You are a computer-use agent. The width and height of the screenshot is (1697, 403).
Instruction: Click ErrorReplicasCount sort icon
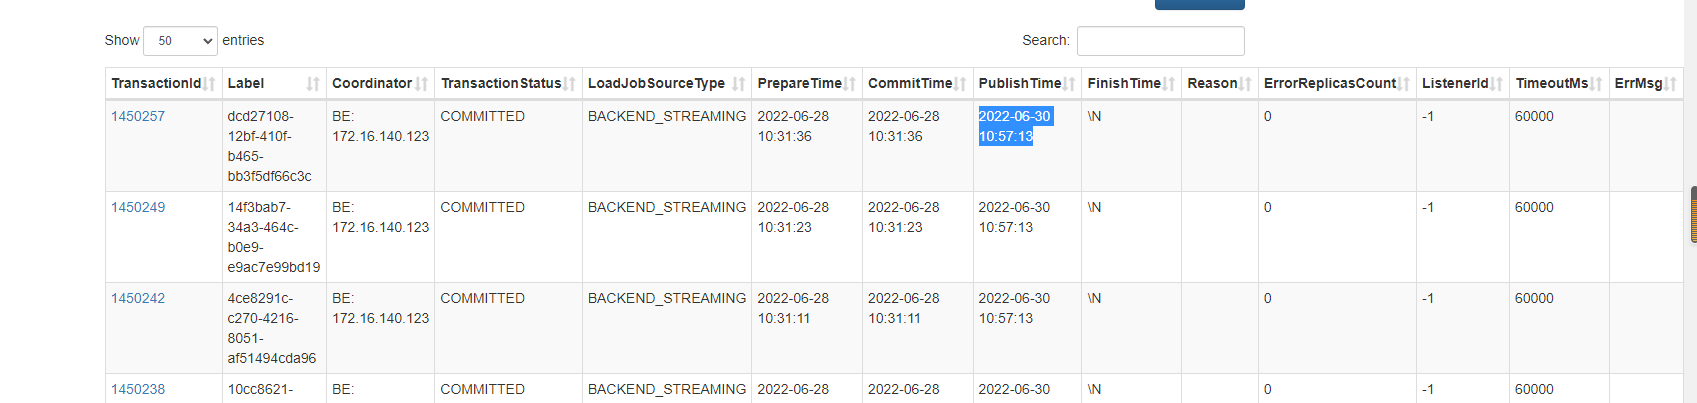(1404, 84)
